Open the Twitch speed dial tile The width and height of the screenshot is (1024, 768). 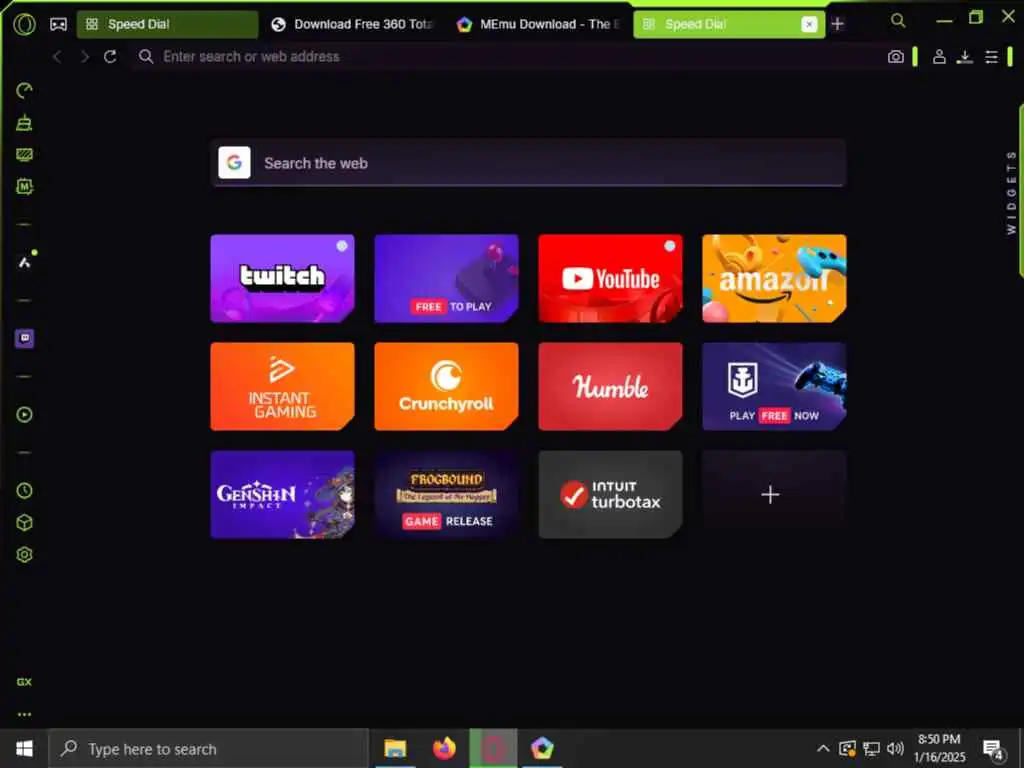[282, 278]
